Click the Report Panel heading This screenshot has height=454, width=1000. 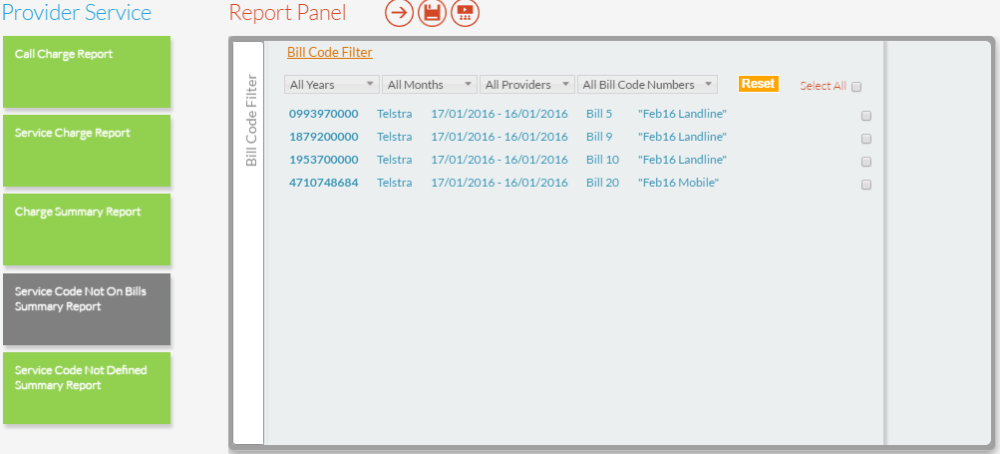click(288, 13)
